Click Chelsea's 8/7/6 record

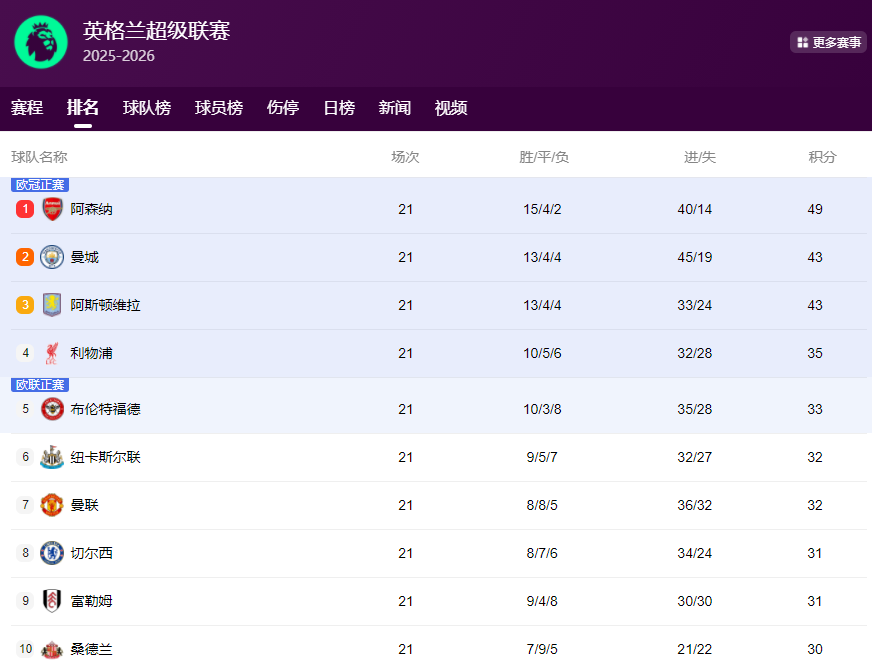tap(542, 553)
